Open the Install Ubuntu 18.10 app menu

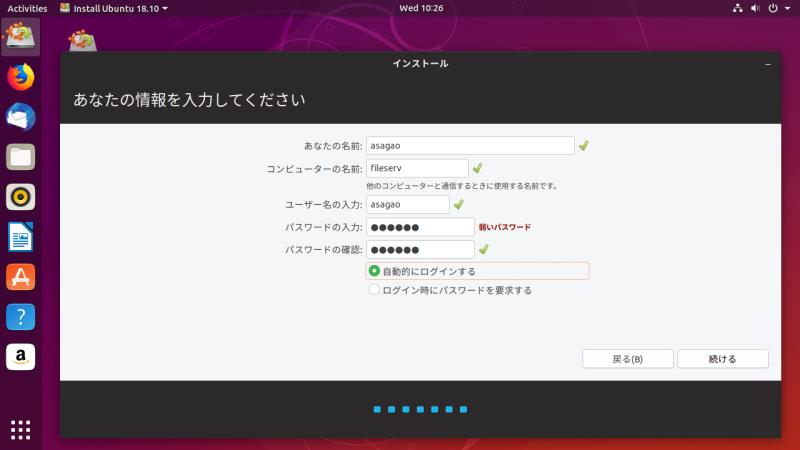tap(114, 8)
